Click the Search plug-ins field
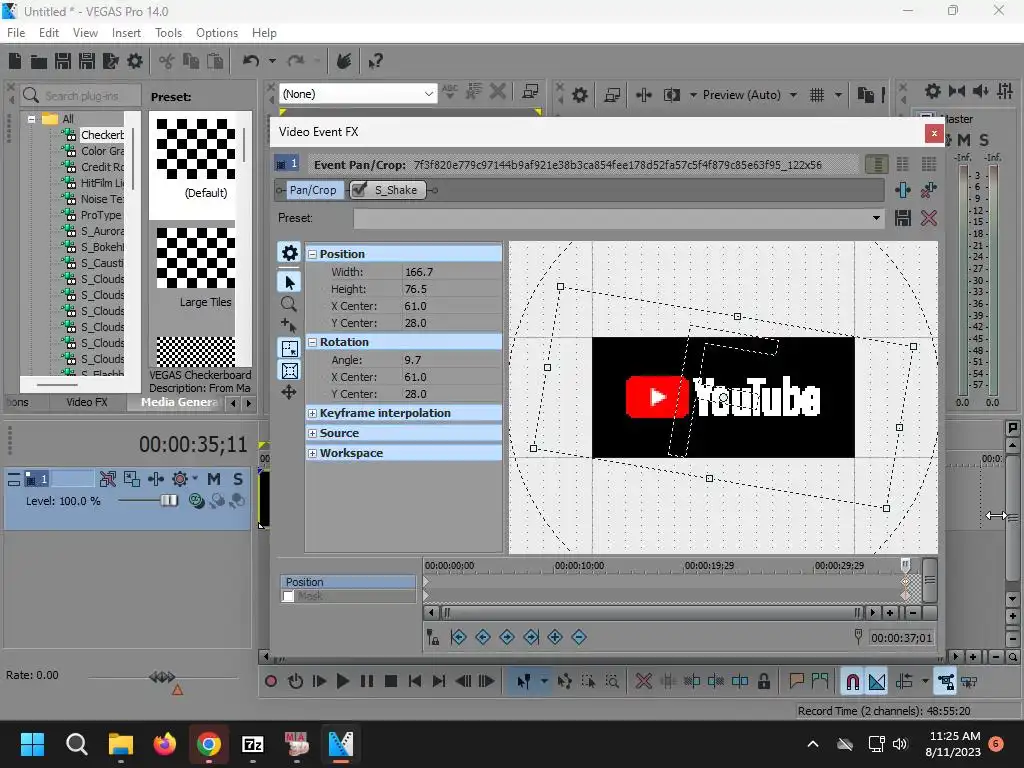 (82, 96)
